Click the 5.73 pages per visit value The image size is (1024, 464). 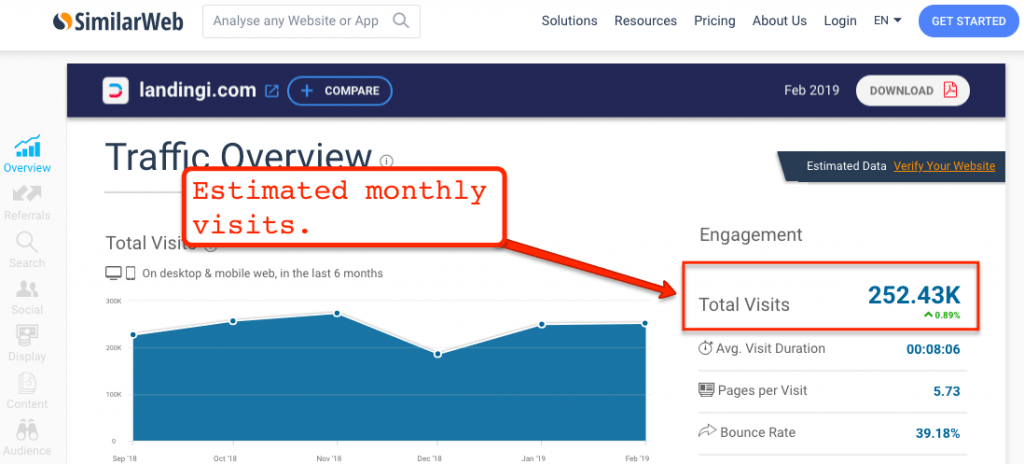click(x=946, y=391)
